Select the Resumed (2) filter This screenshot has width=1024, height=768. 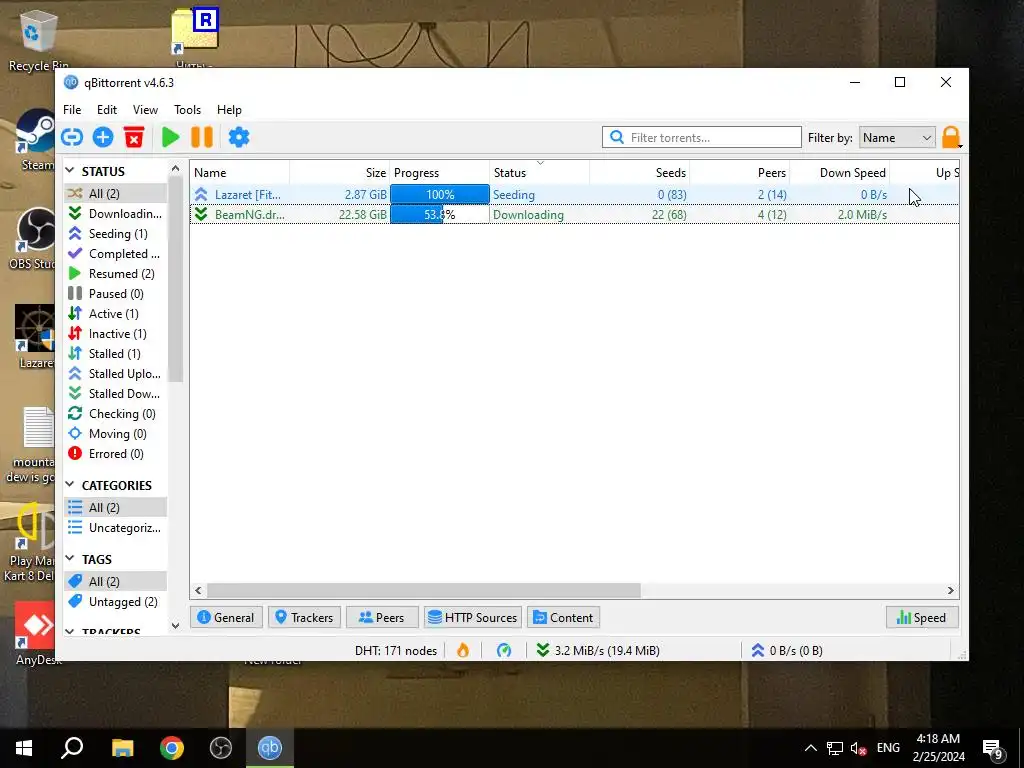click(x=115, y=274)
